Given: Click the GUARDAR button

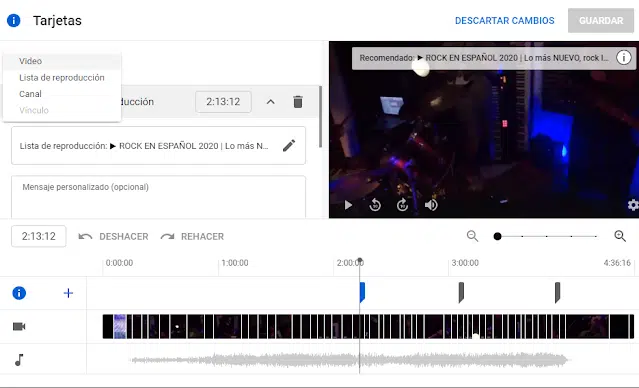Looking at the screenshot, I should pos(601,20).
